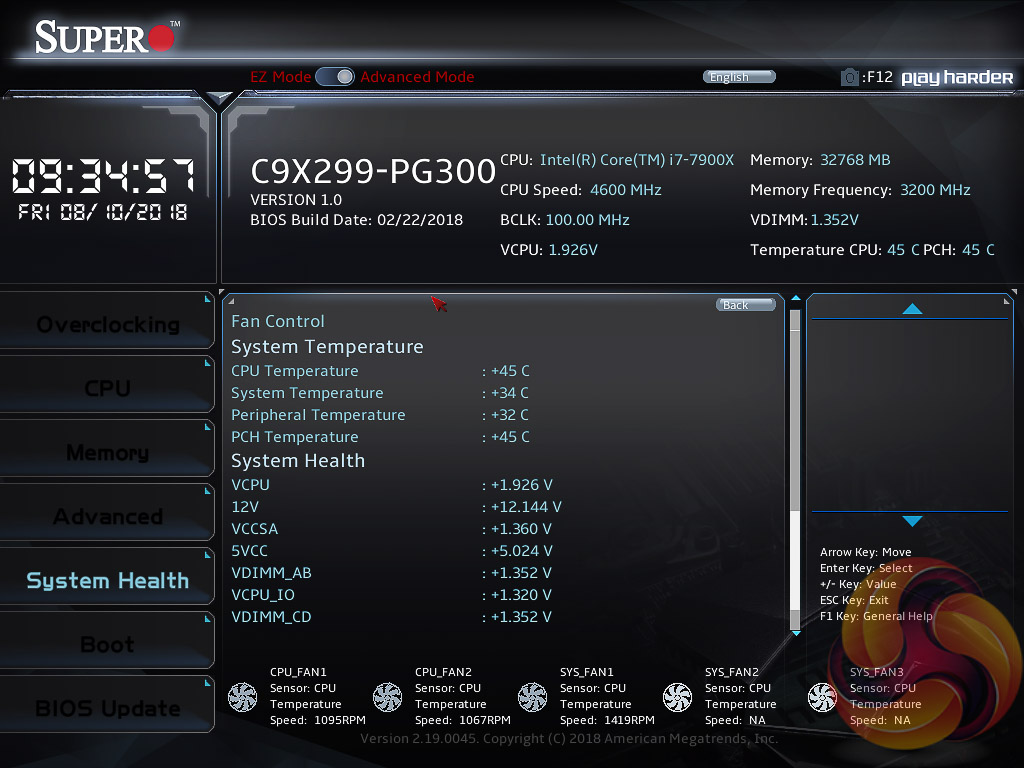
Task: Click the CPU_FAN2 speed 1067RPM value
Action: coord(485,720)
